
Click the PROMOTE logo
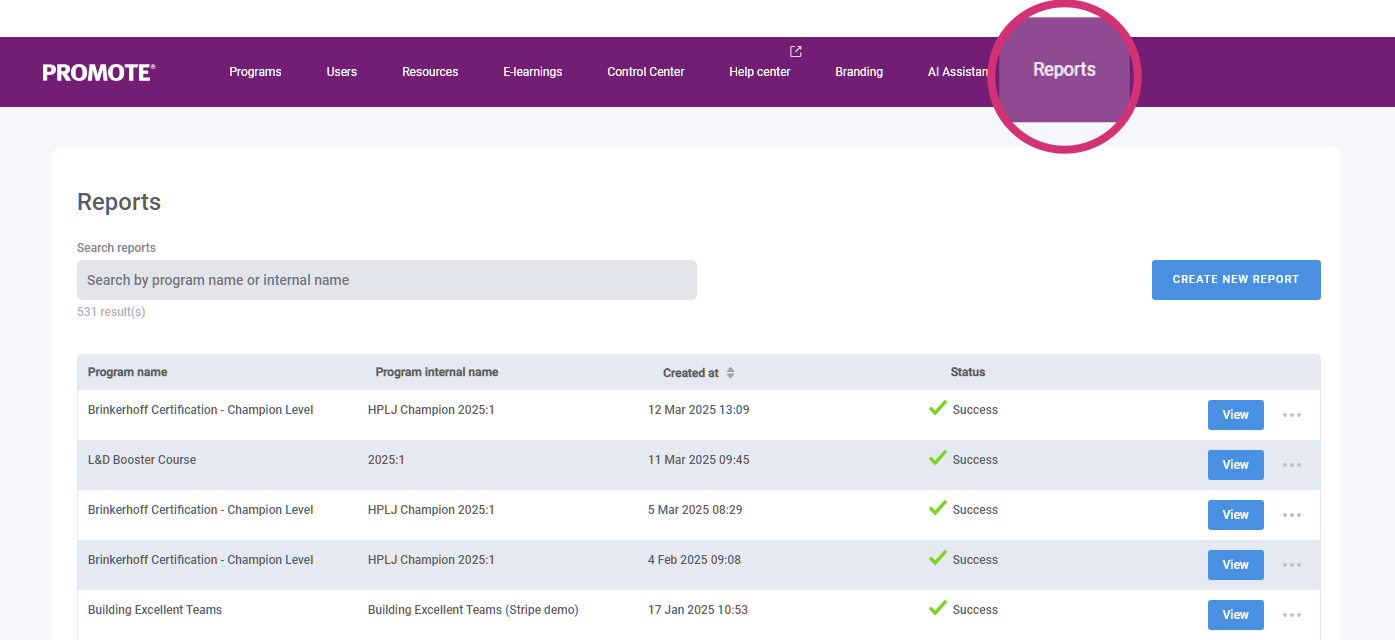tap(99, 72)
